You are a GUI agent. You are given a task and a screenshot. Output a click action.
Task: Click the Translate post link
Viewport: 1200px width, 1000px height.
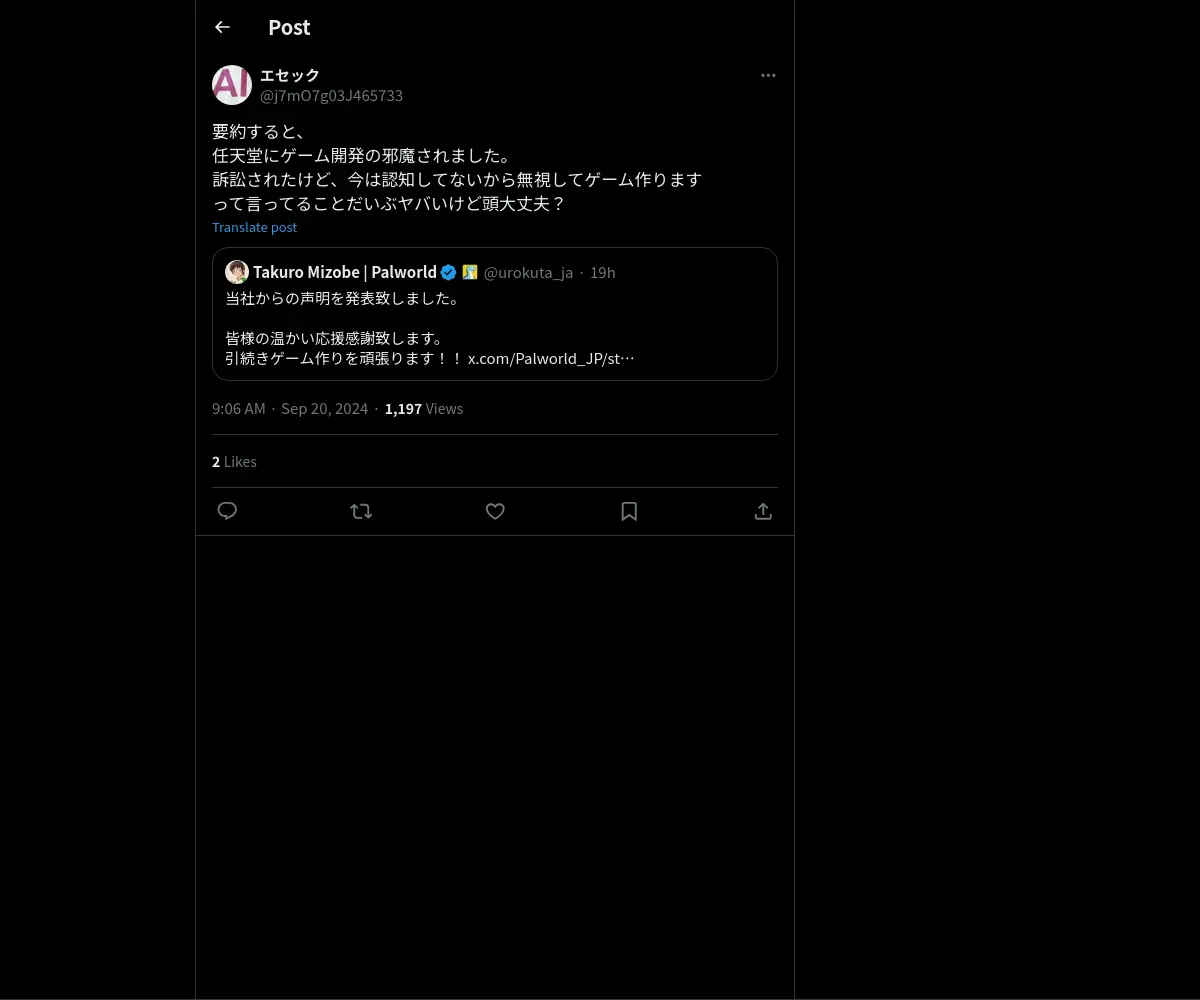click(254, 227)
